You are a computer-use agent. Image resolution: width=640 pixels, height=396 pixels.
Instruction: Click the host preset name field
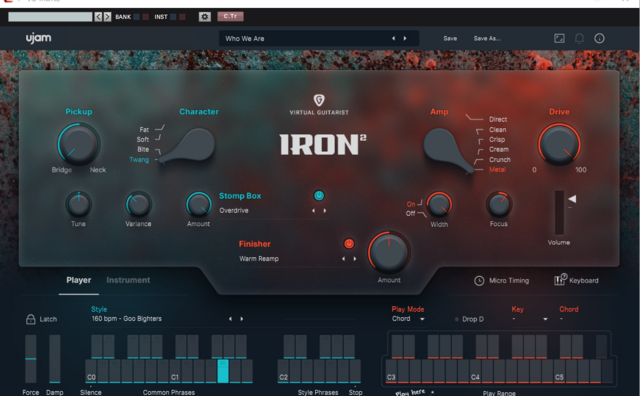tap(50, 17)
